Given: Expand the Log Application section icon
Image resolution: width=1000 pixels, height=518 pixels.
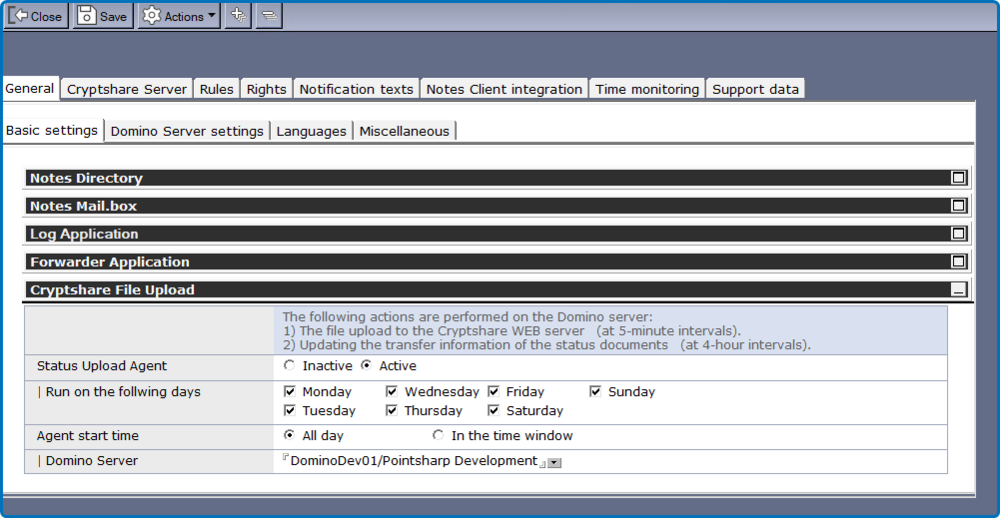Looking at the screenshot, I should point(958,234).
